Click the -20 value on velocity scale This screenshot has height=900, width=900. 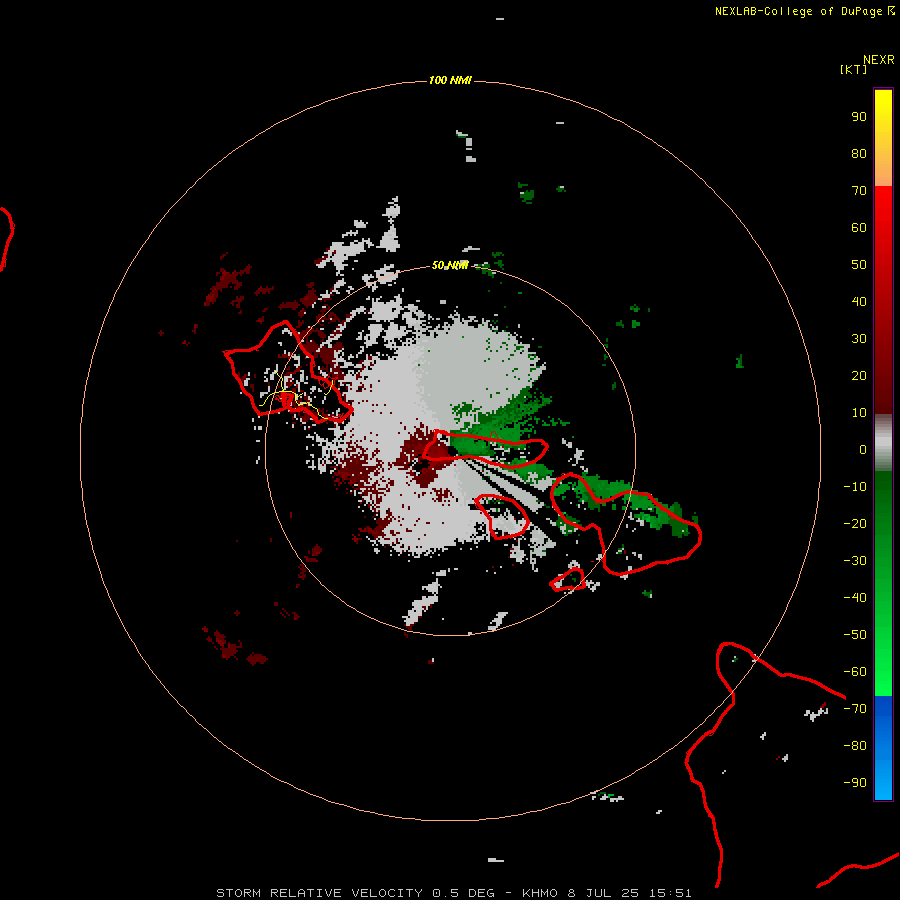tap(855, 524)
